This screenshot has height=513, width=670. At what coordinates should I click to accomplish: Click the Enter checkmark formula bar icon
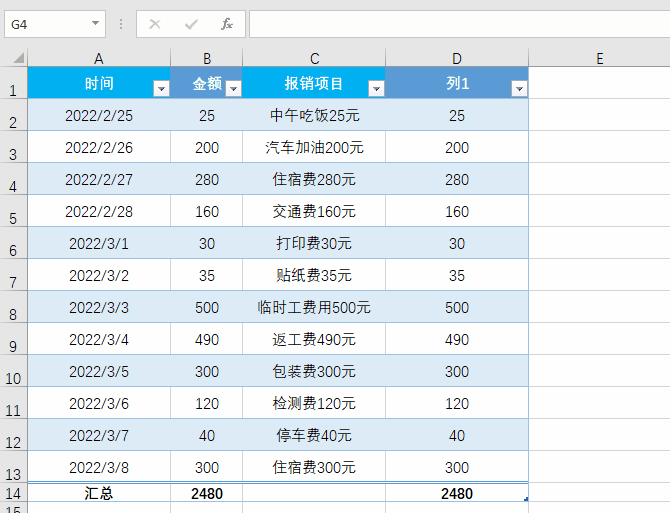191,24
